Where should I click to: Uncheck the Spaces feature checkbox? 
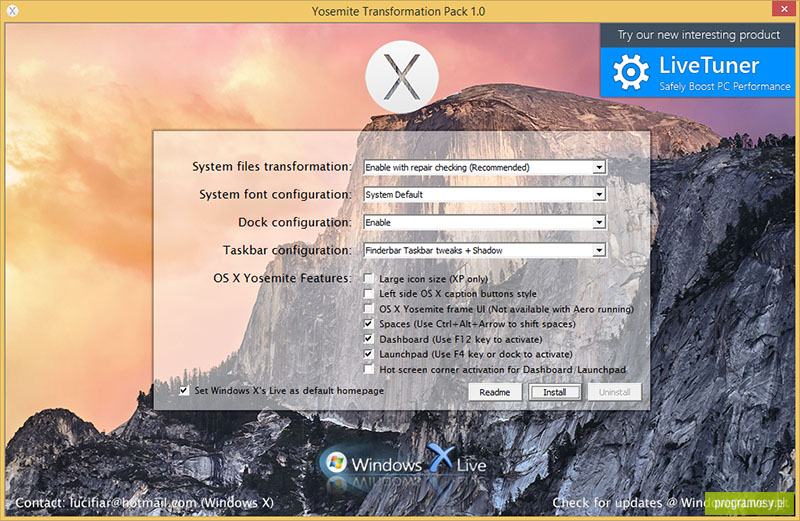point(368,324)
